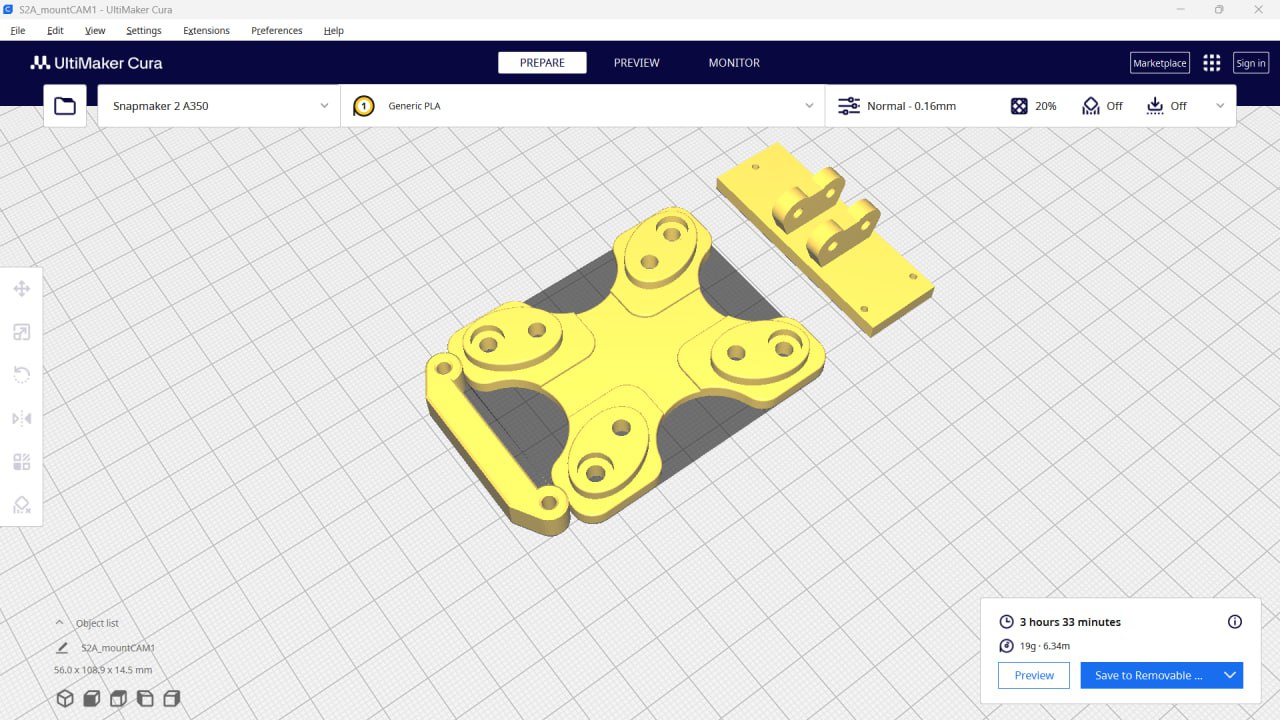1280x720 pixels.
Task: Click print time info icon
Action: click(1234, 622)
